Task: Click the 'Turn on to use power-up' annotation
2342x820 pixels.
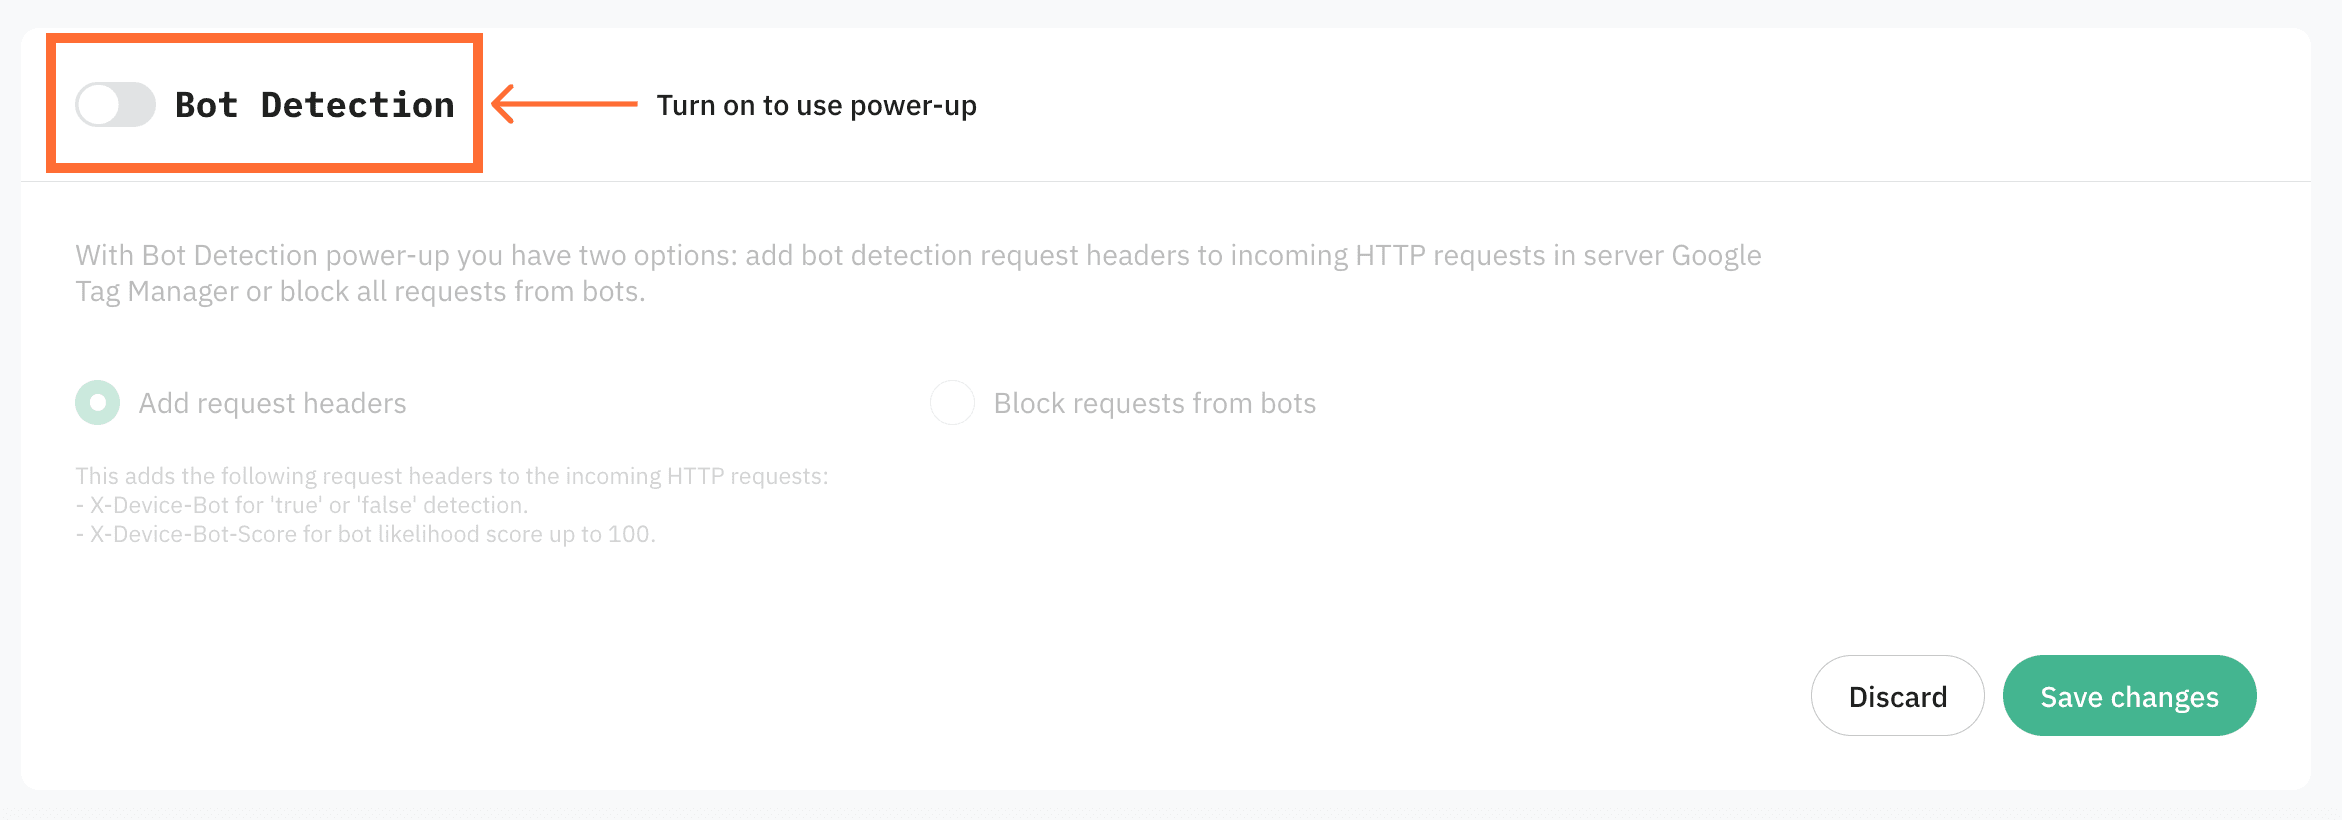Action: [818, 104]
